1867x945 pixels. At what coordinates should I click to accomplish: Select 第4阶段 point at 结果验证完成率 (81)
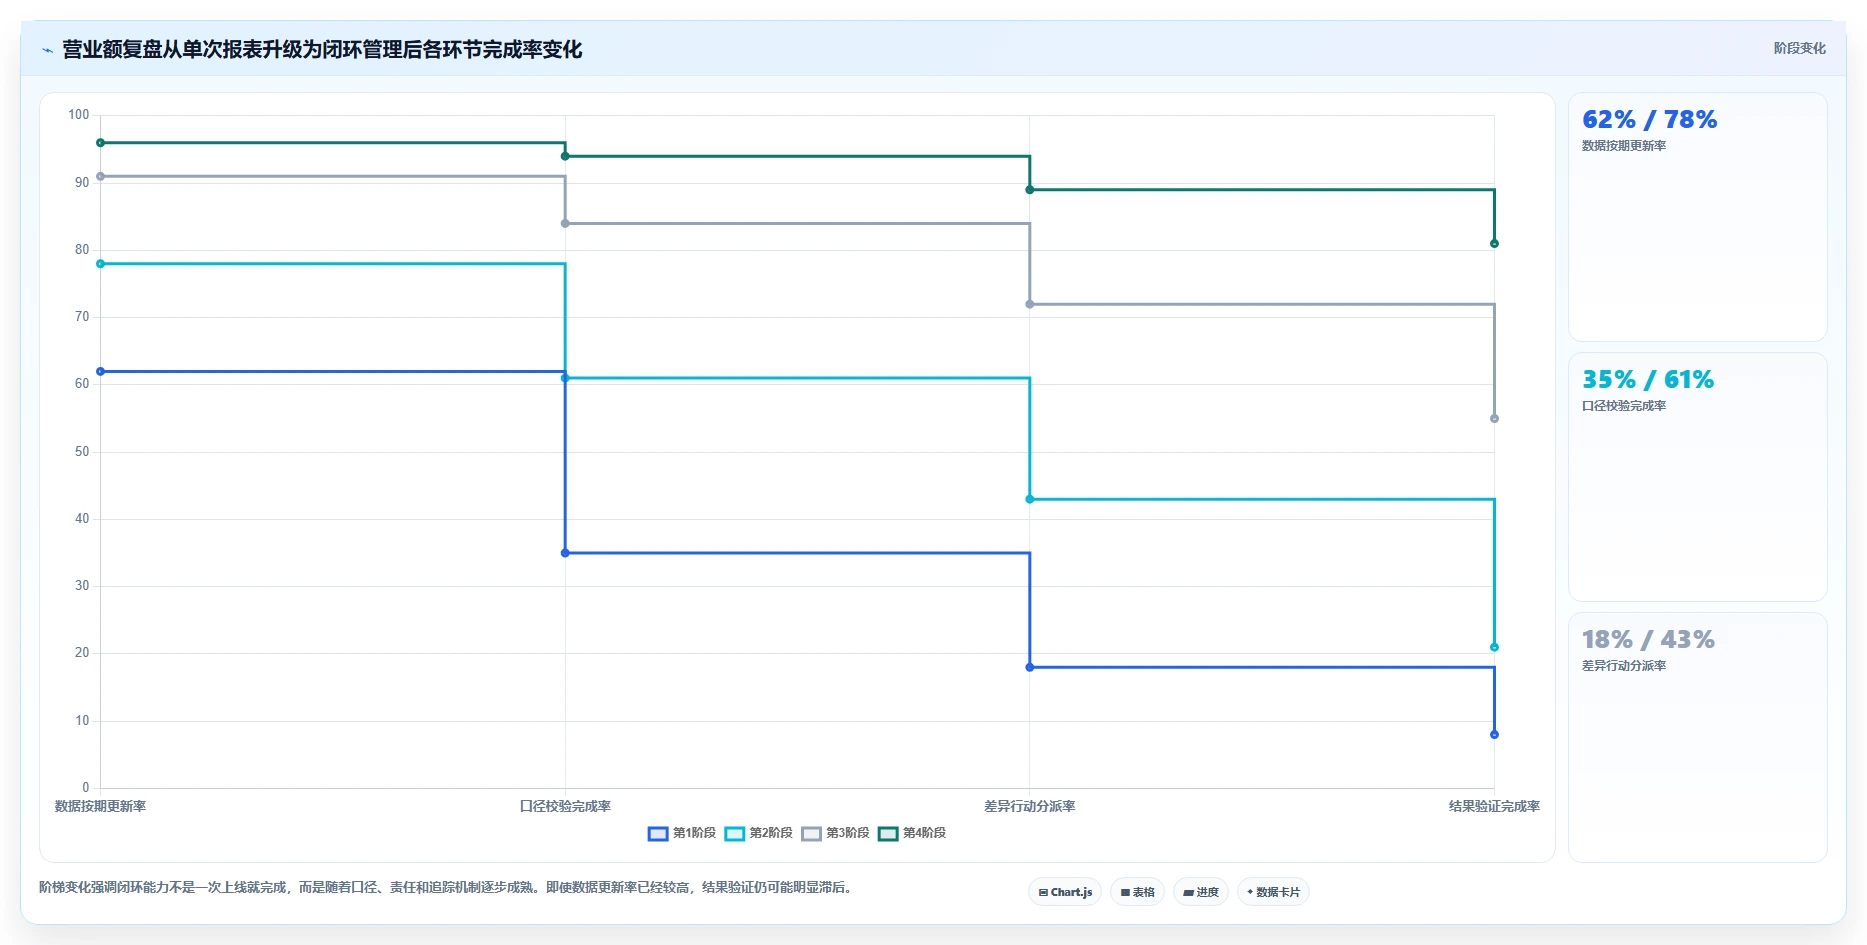point(1494,244)
